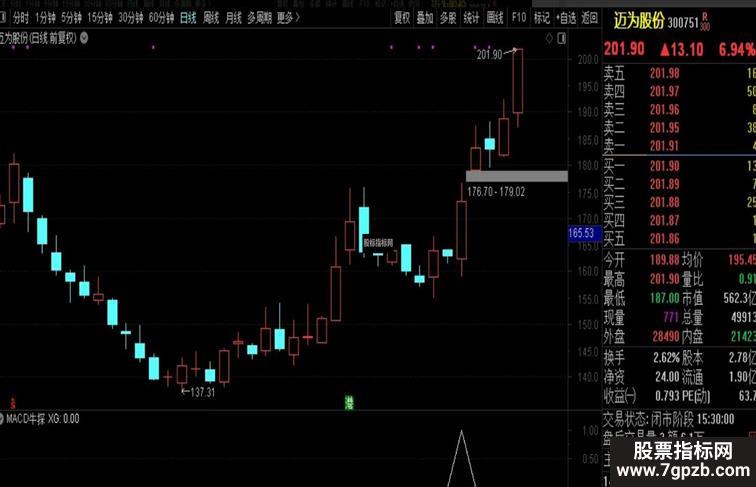Click the 迈为股份 stock name header
Screen dimensions: 756x487
(639, 21)
